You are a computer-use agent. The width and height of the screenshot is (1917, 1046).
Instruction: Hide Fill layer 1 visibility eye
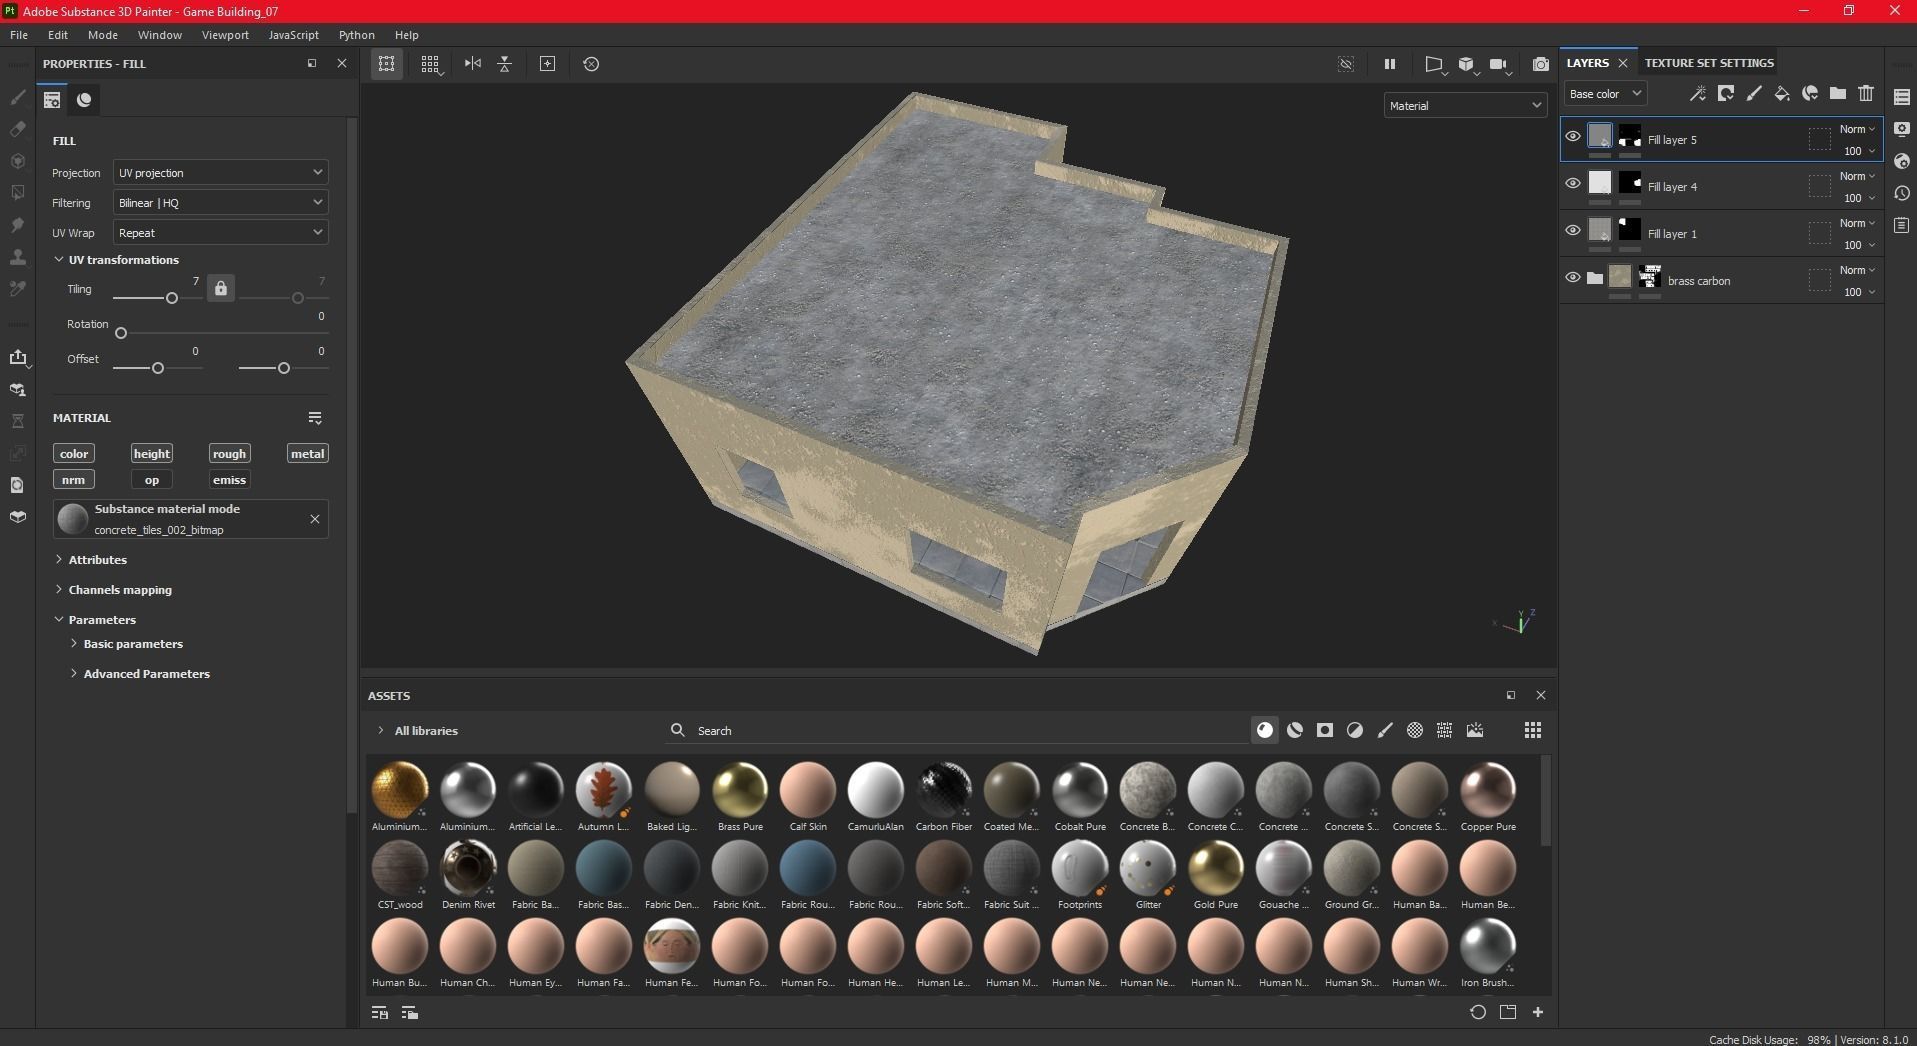tap(1573, 231)
